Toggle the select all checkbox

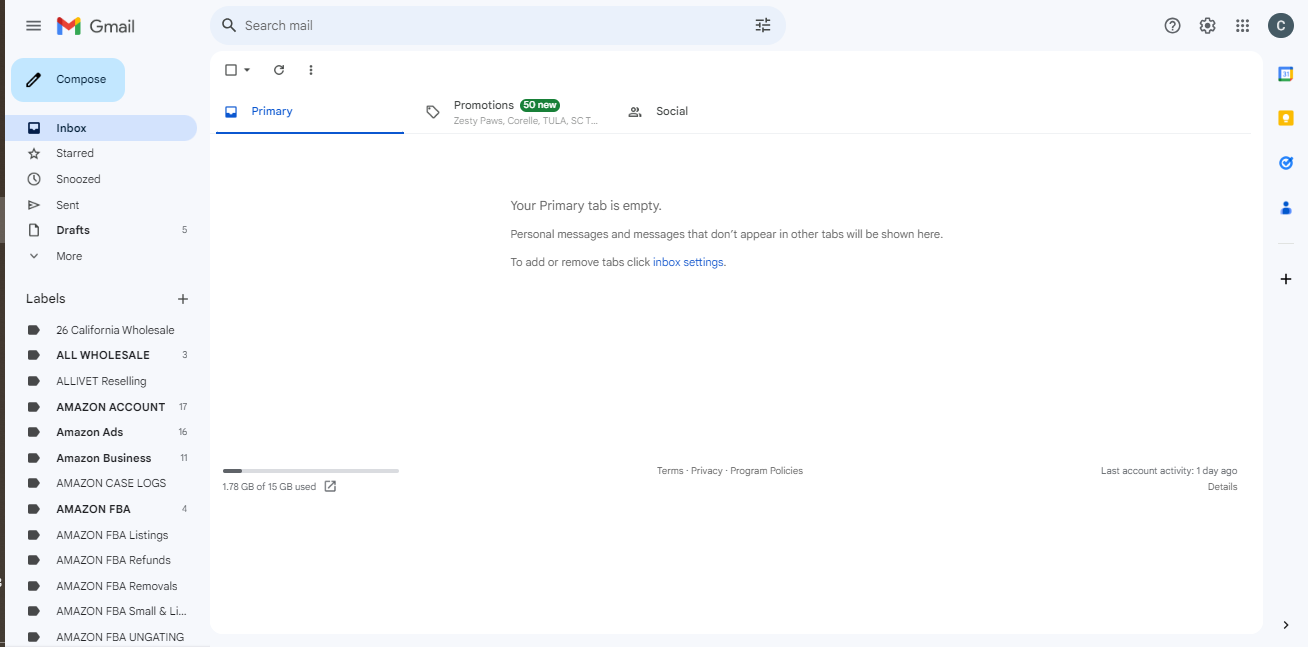pos(231,70)
